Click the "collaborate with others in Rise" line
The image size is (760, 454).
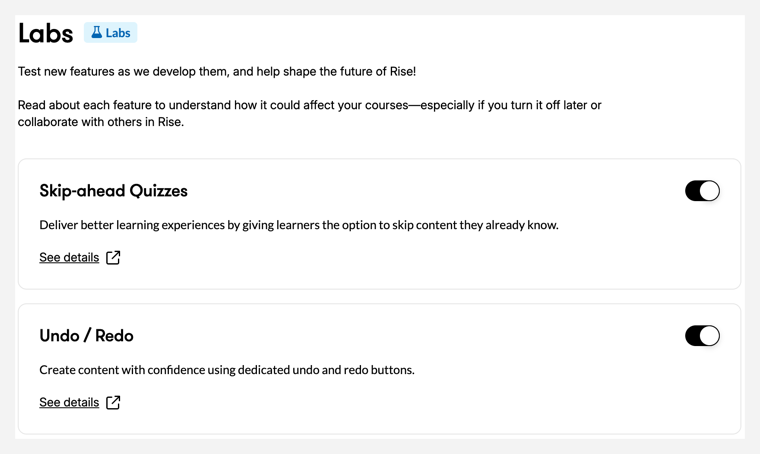pos(100,122)
